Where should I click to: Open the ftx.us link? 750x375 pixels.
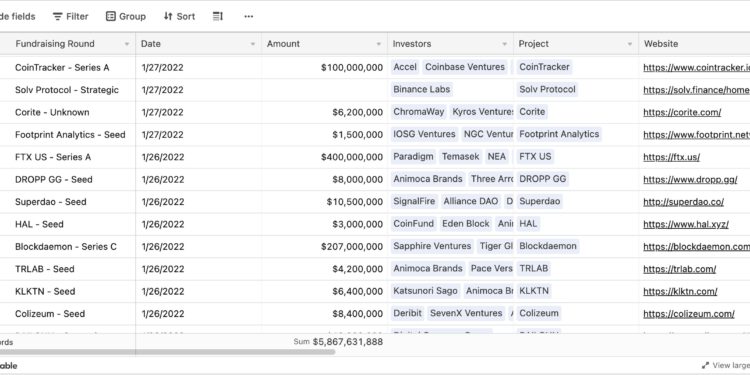pos(672,157)
